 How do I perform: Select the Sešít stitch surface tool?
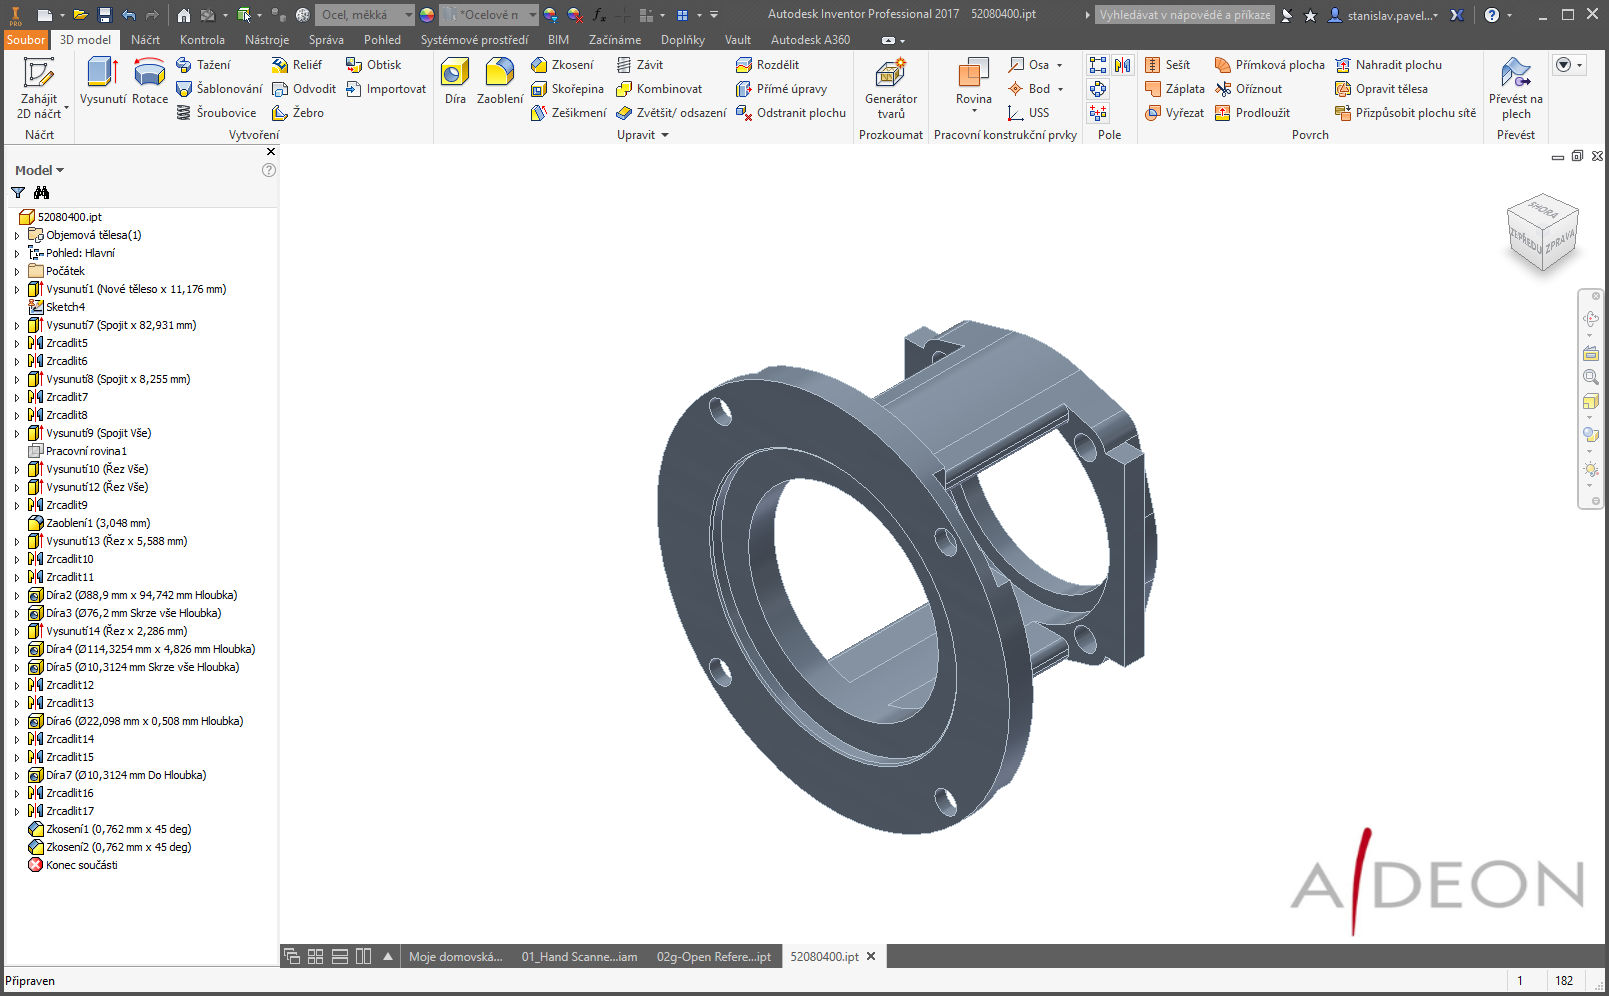[x=1167, y=65]
